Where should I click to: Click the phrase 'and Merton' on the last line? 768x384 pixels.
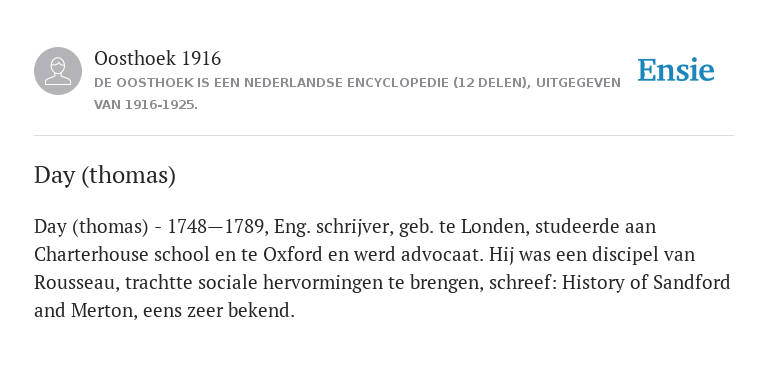tap(86, 311)
